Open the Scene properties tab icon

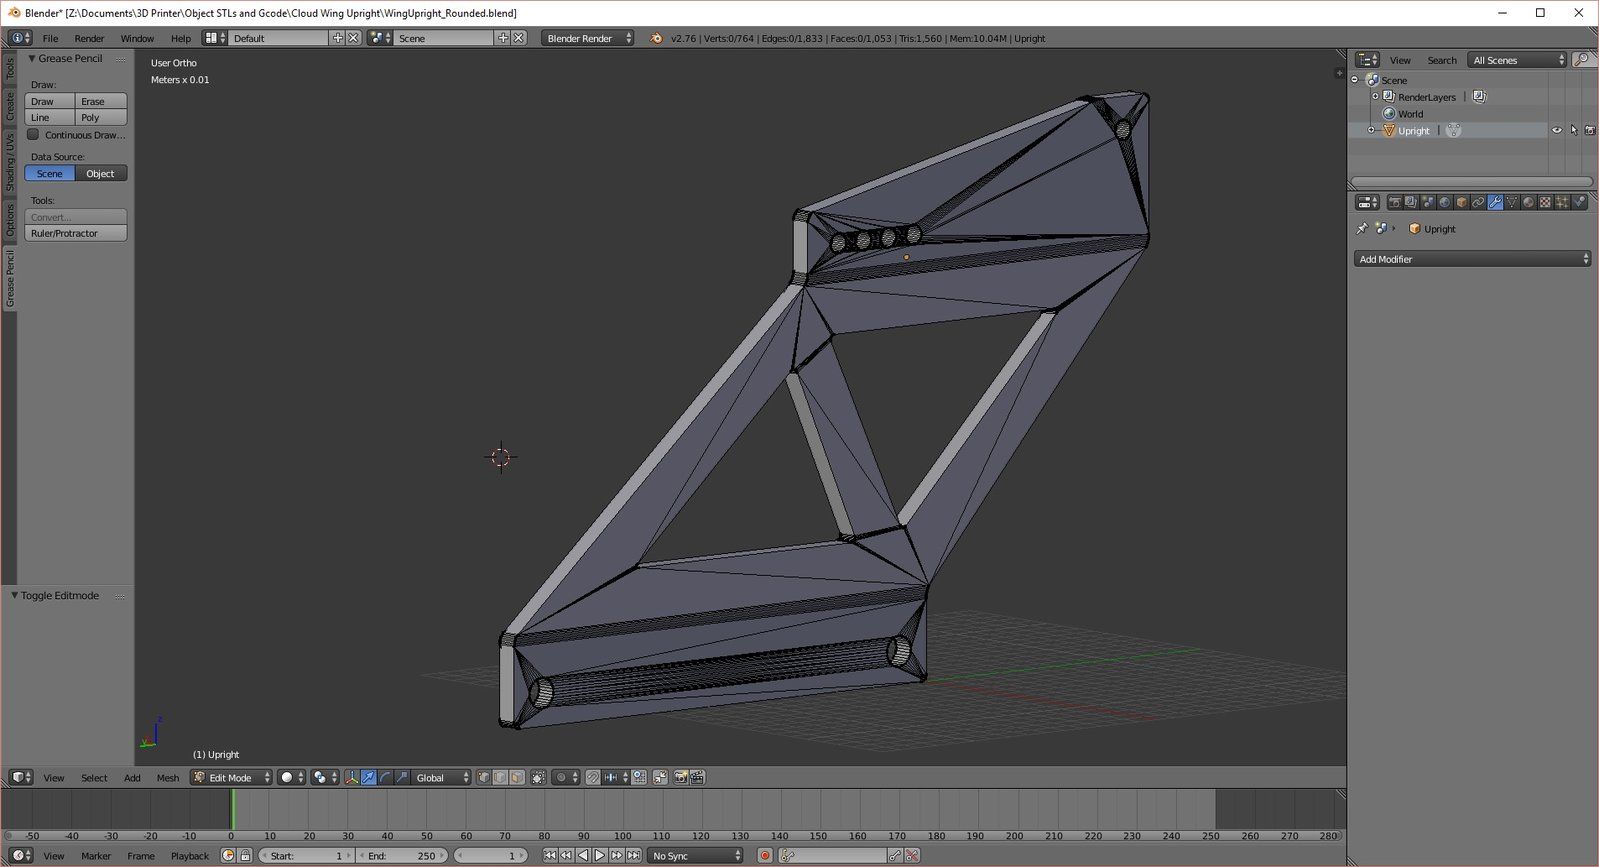(1428, 202)
